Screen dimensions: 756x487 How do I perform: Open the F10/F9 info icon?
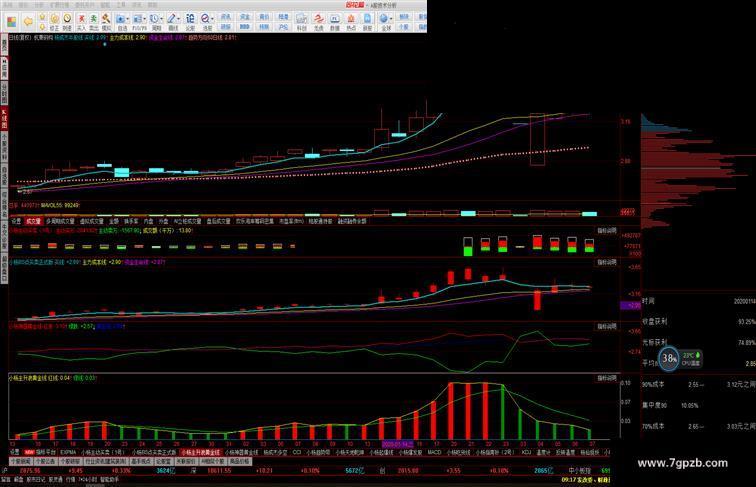136,21
